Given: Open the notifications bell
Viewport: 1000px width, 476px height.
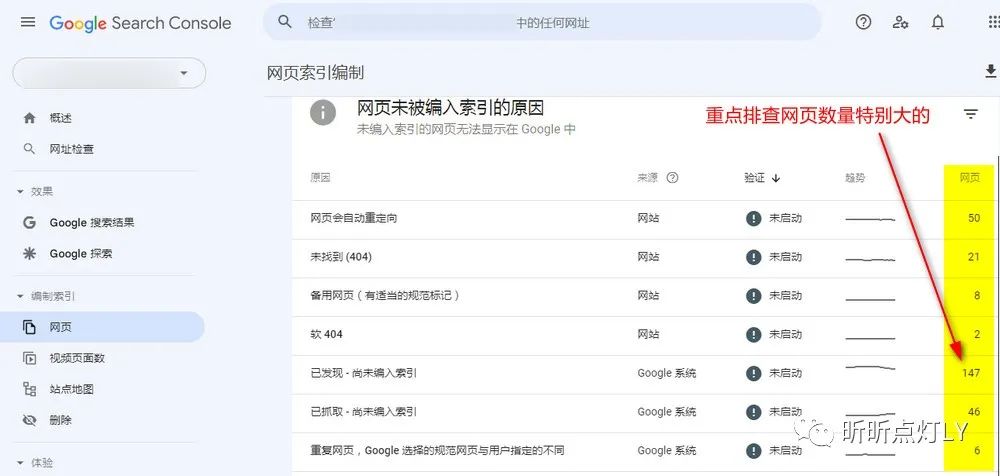Looking at the screenshot, I should click(938, 22).
